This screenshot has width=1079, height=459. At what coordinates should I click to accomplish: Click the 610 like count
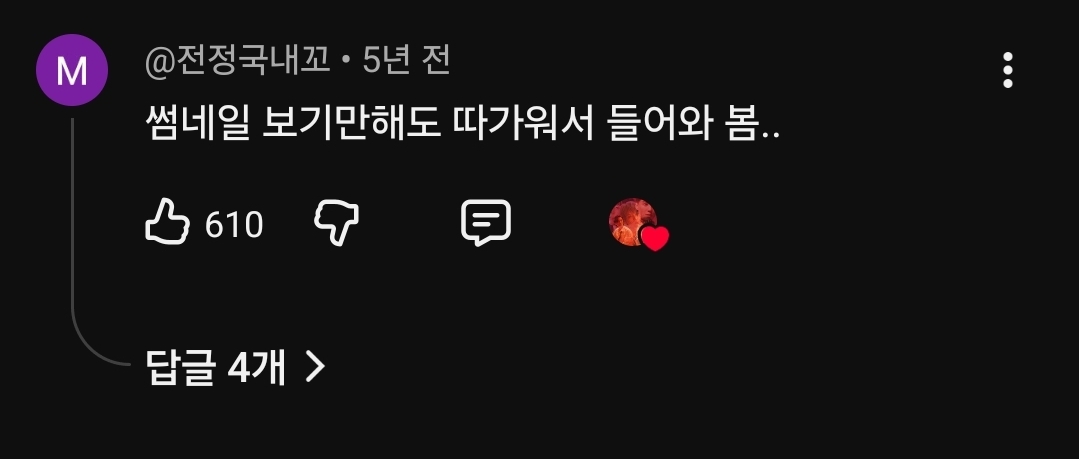(234, 225)
